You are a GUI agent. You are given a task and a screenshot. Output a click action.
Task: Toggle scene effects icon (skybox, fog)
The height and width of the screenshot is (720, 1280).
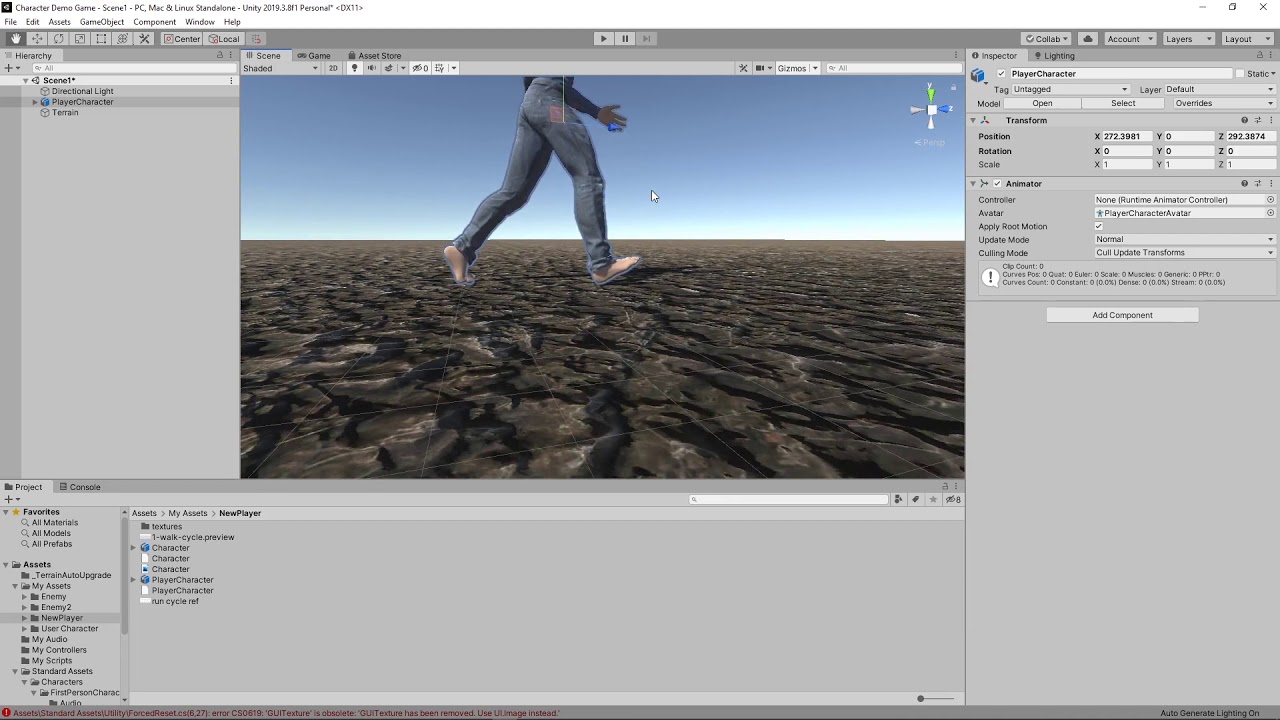389,68
